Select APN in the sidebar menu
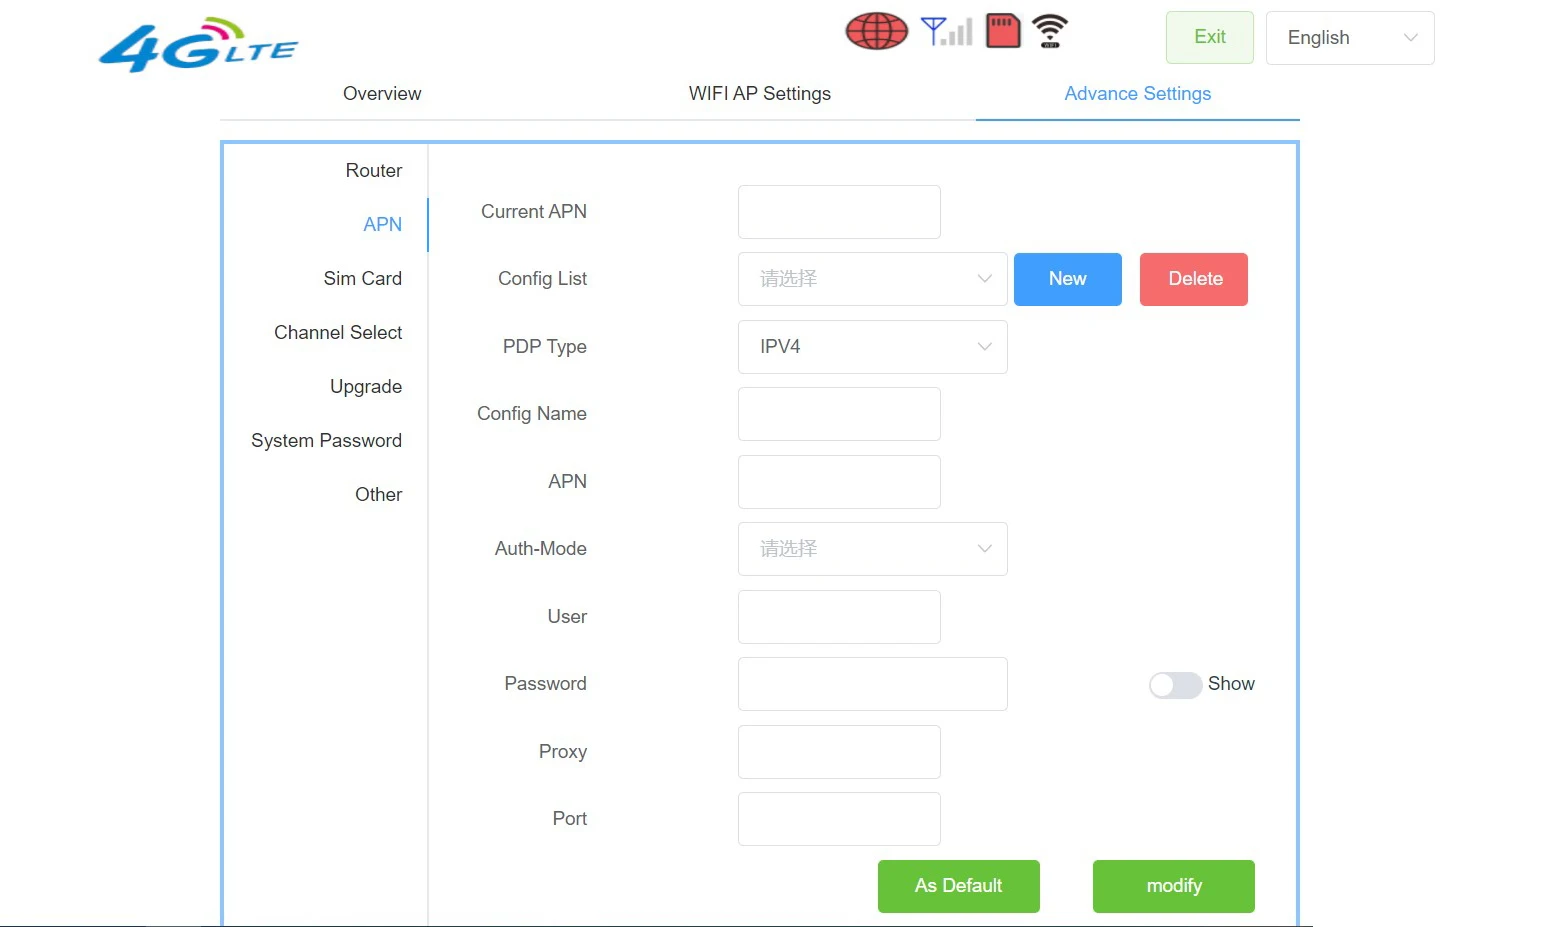 (383, 225)
